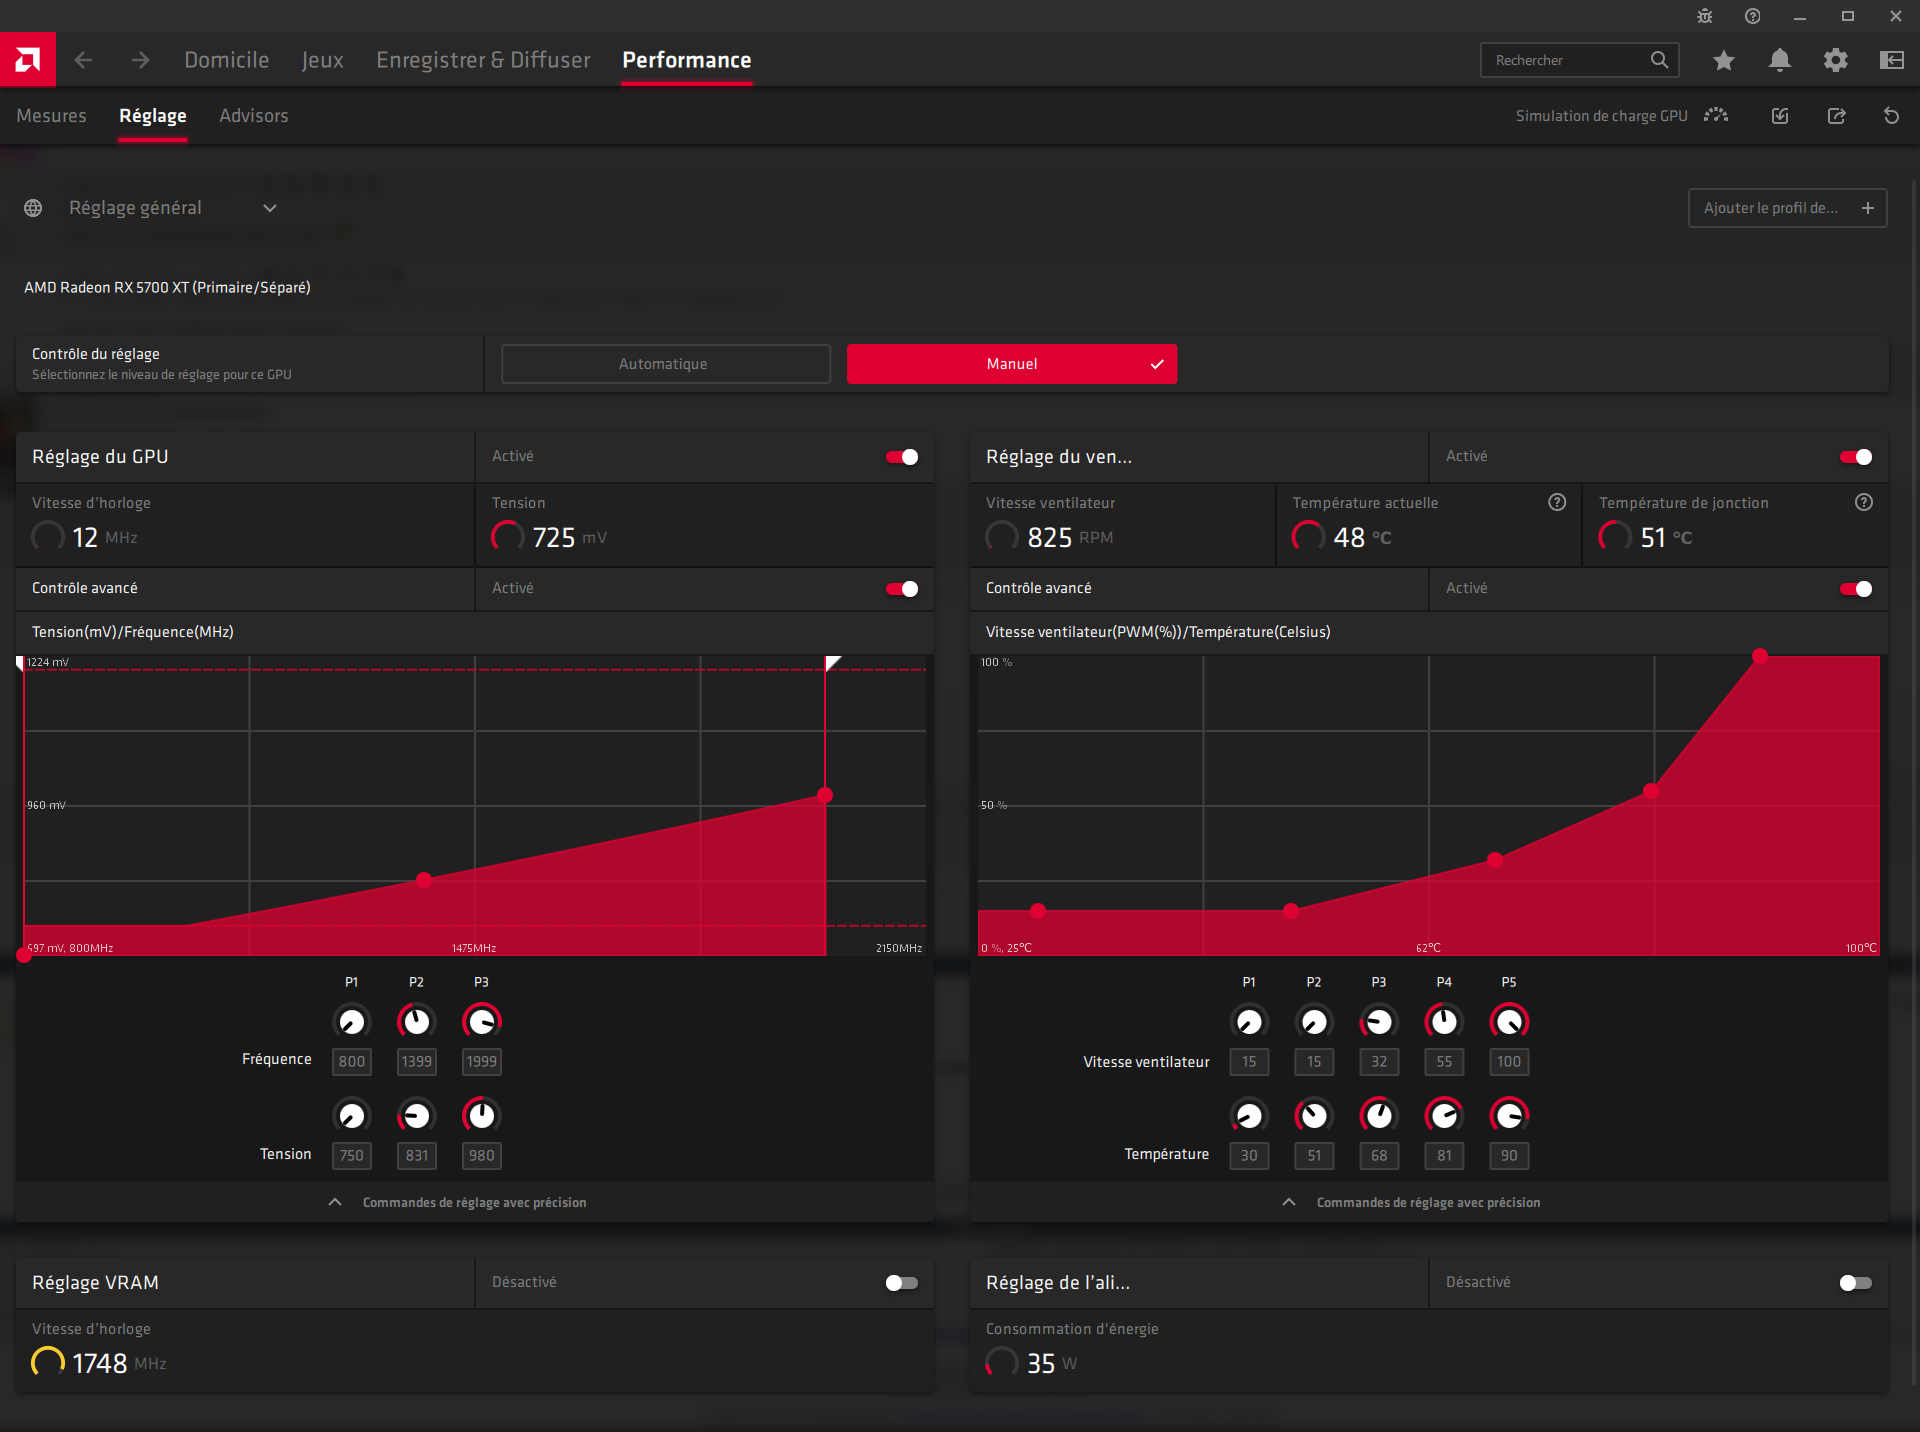Click the bug report icon
This screenshot has height=1432, width=1920.
click(x=1705, y=16)
